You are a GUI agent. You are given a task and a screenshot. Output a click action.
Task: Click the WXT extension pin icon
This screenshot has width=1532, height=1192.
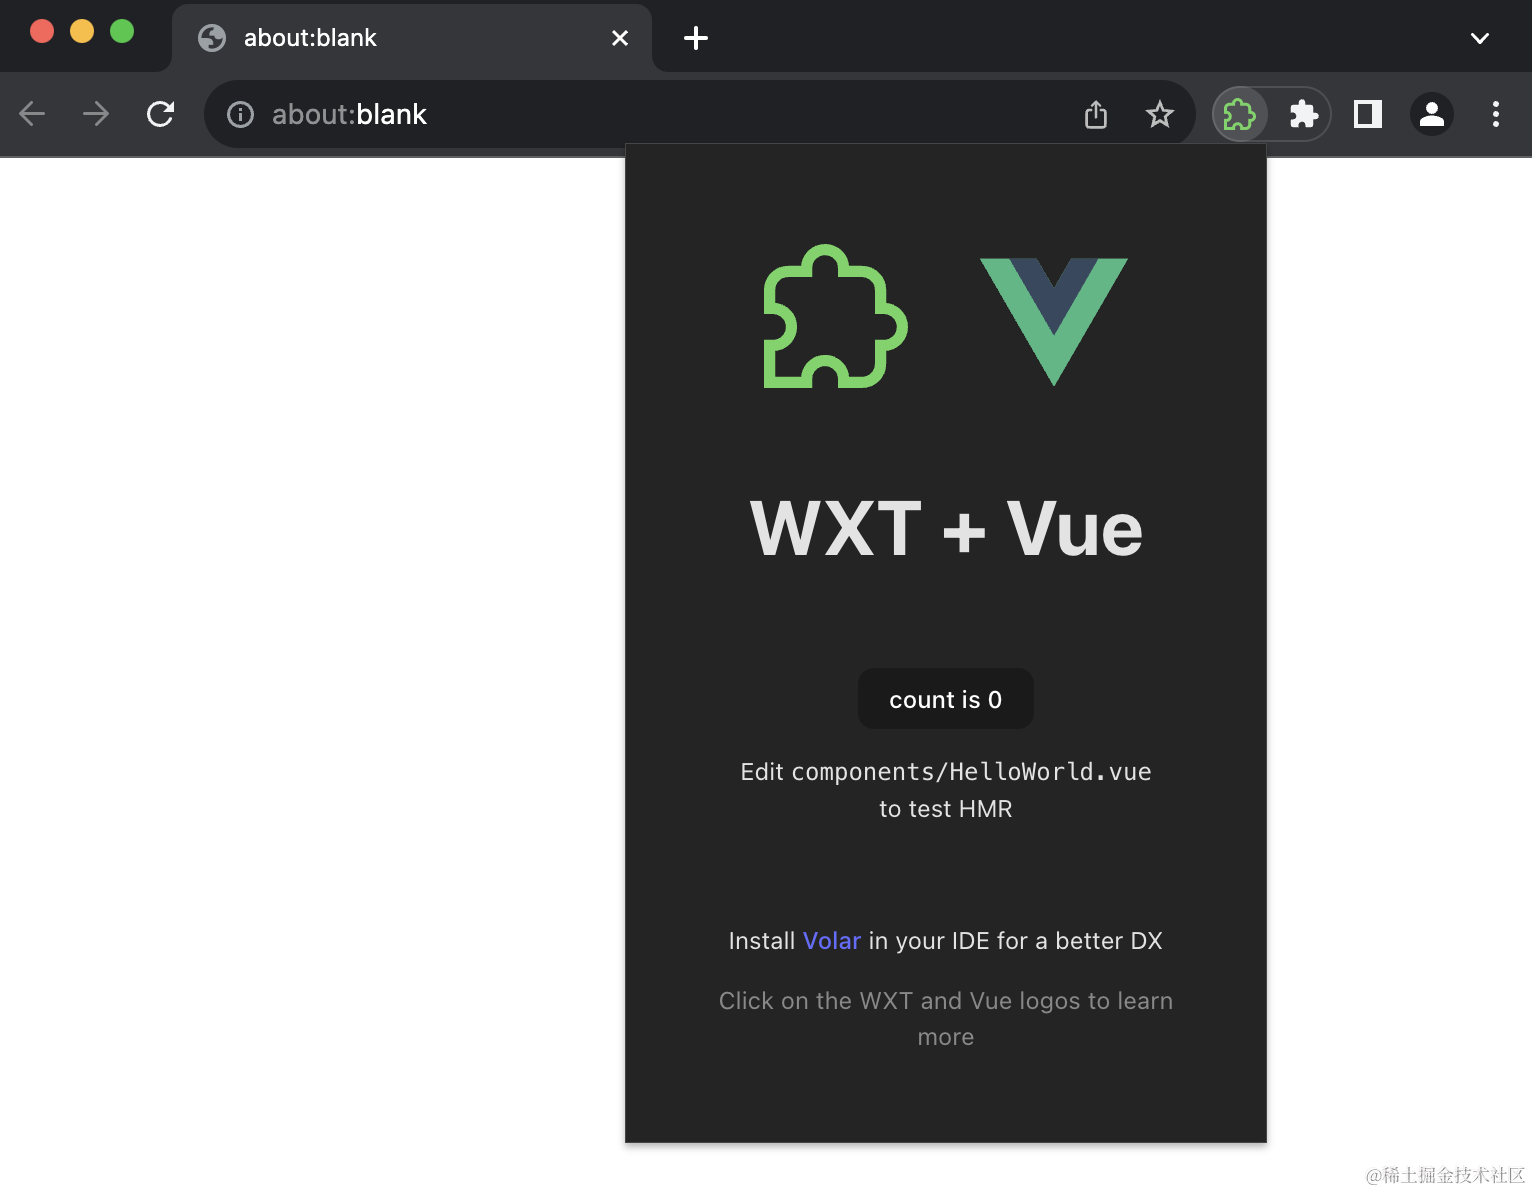click(x=1239, y=114)
